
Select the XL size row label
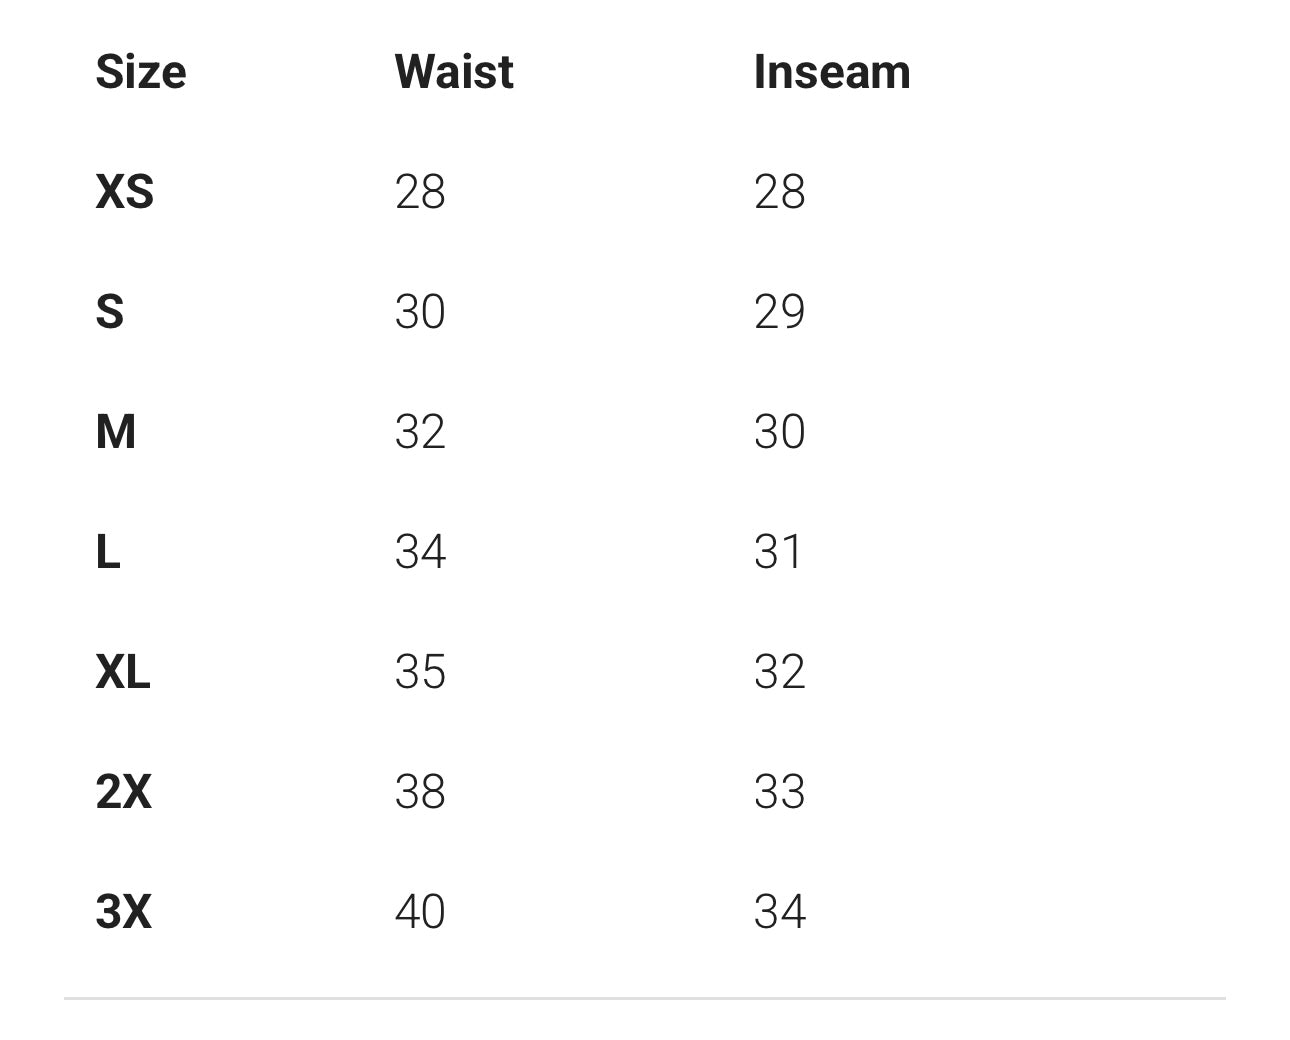123,671
